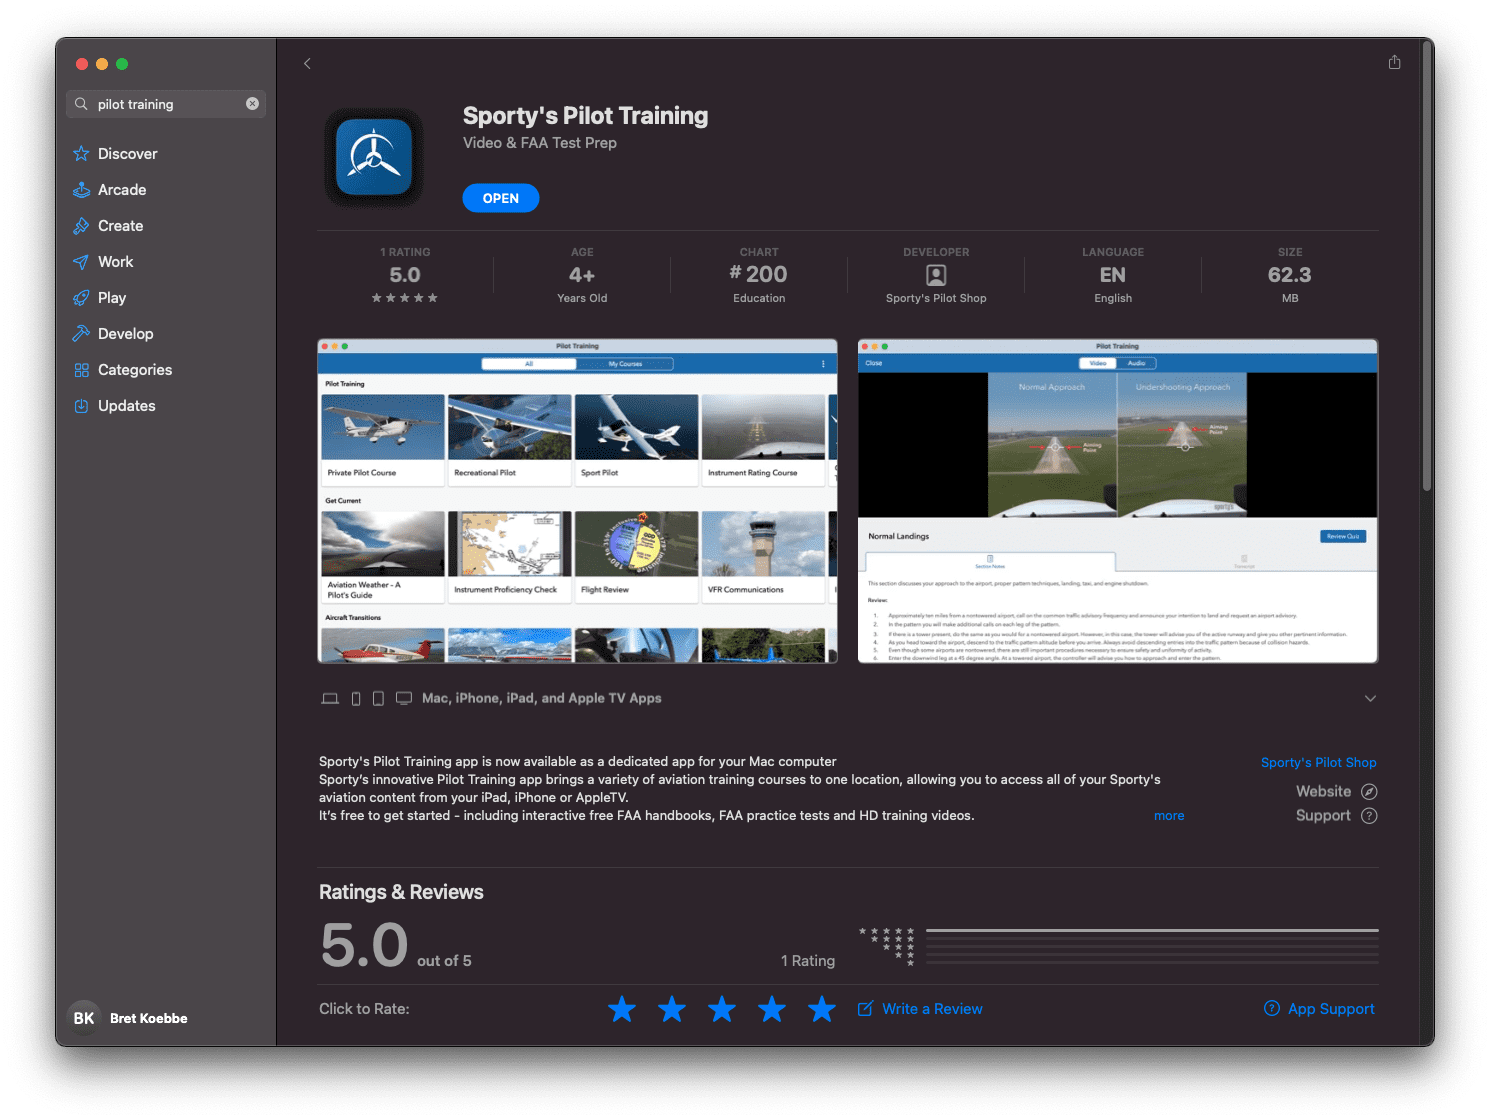Open the Sporty's Pilot Shop developer link

tap(1318, 762)
